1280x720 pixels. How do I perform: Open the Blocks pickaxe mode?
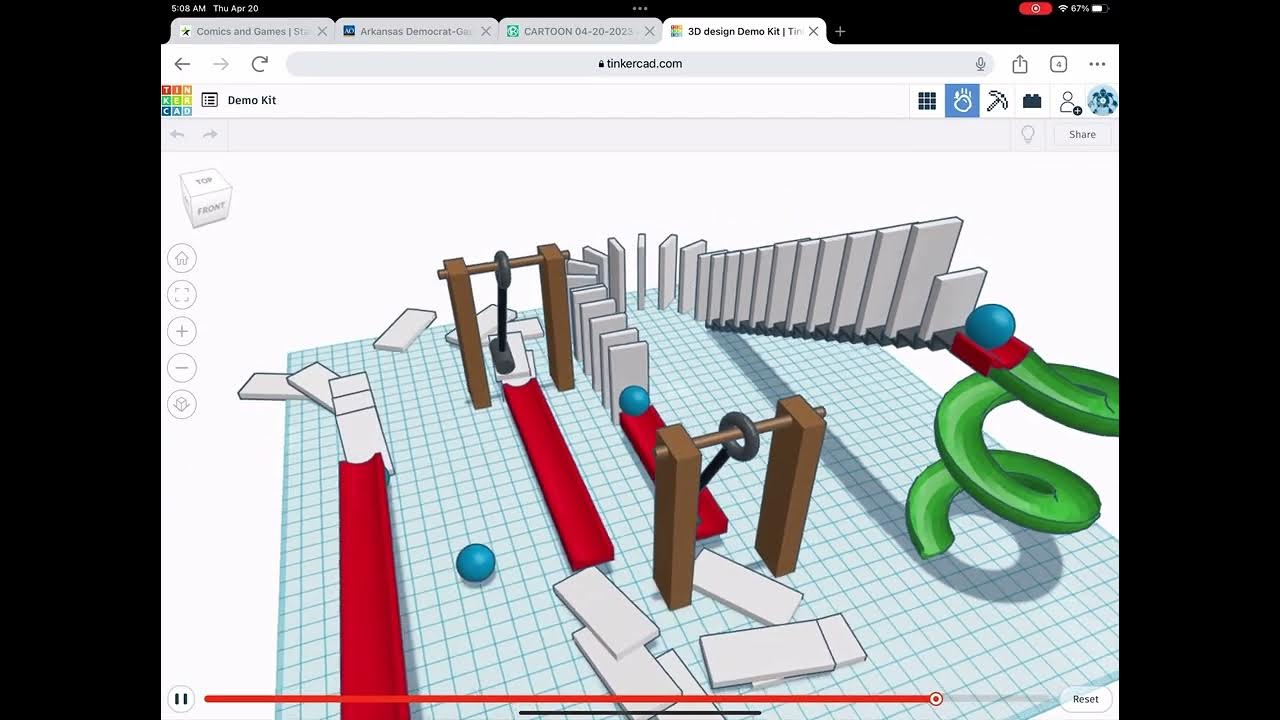point(997,101)
